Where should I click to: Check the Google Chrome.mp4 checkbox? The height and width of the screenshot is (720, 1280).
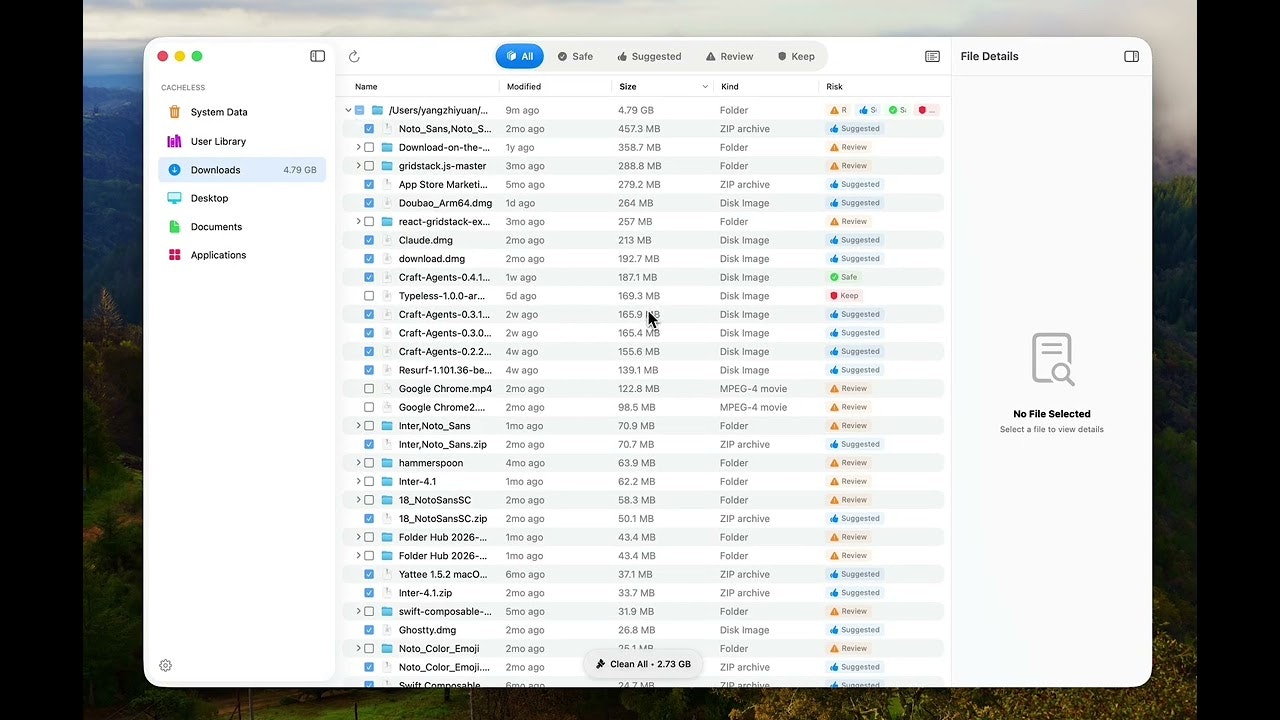click(369, 389)
